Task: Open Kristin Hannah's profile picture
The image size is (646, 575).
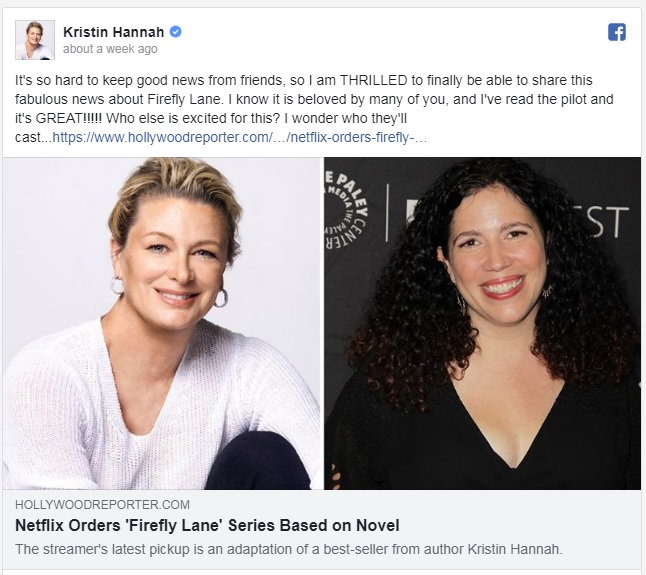Action: click(35, 40)
